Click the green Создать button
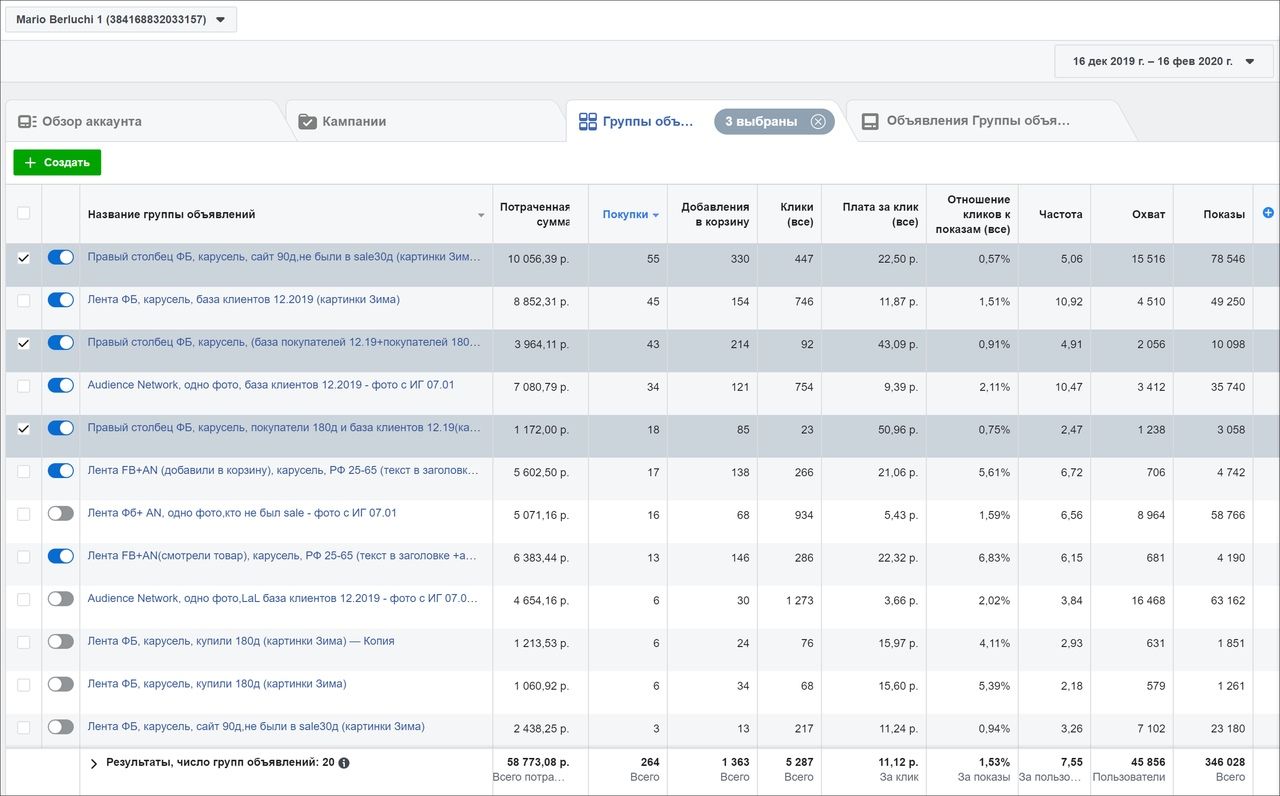The height and width of the screenshot is (796, 1280). click(x=57, y=162)
